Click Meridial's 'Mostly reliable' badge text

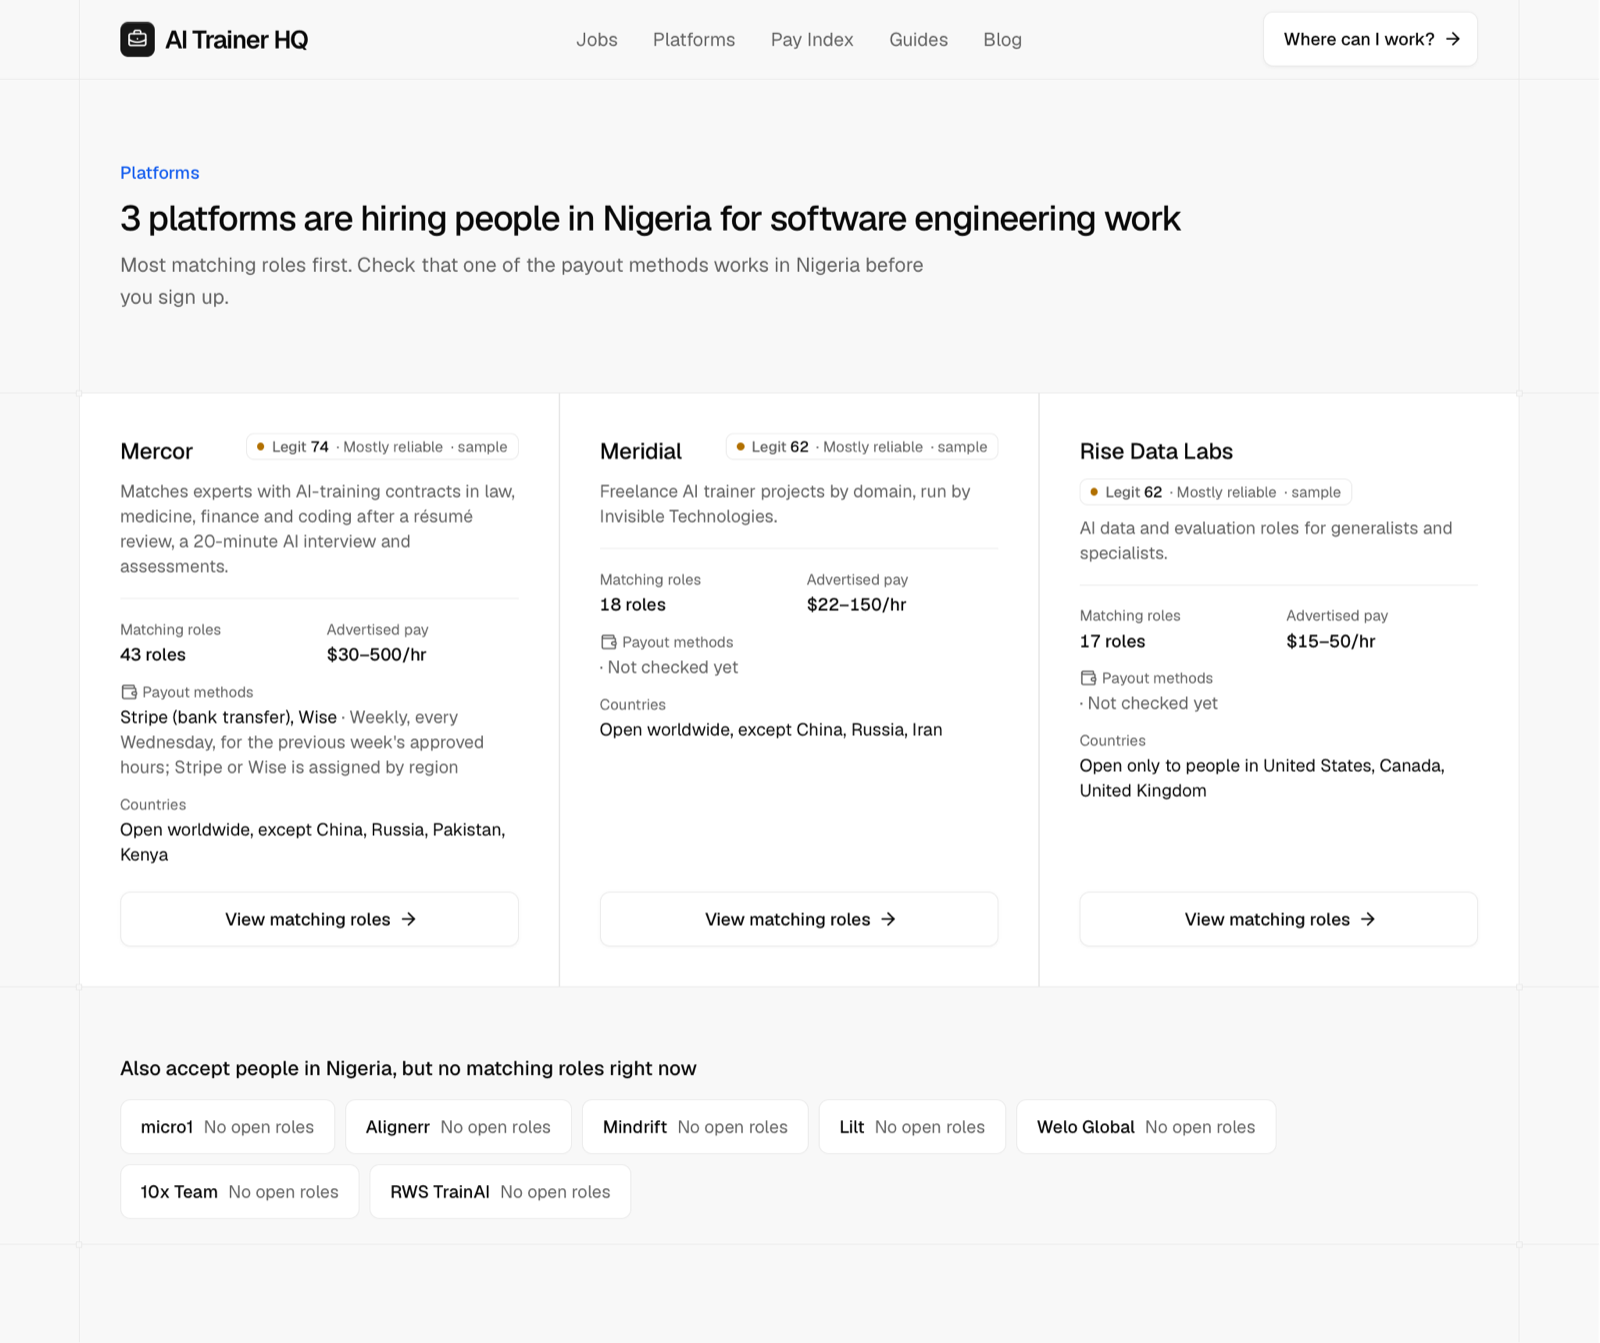click(x=873, y=447)
